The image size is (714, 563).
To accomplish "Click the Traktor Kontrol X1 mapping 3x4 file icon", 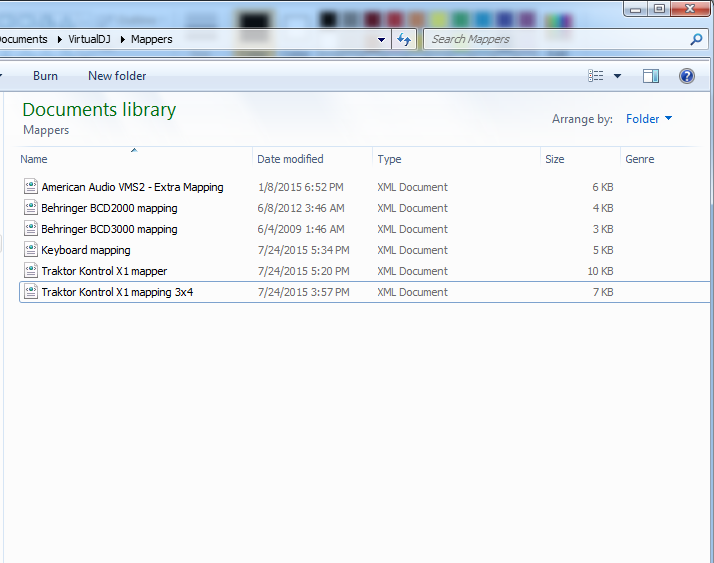I will point(31,292).
